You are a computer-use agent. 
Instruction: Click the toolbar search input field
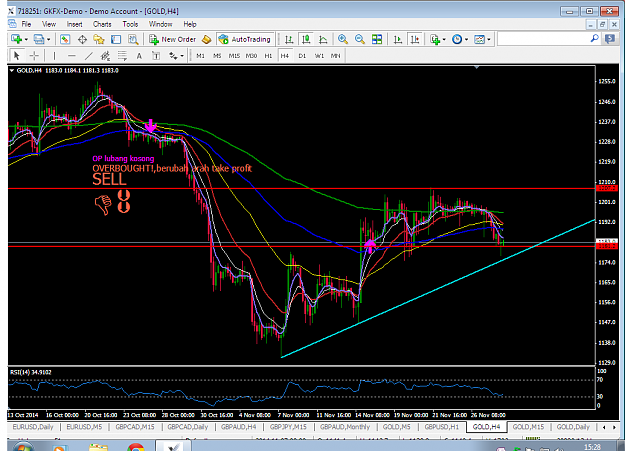pyautogui.click(x=544, y=39)
